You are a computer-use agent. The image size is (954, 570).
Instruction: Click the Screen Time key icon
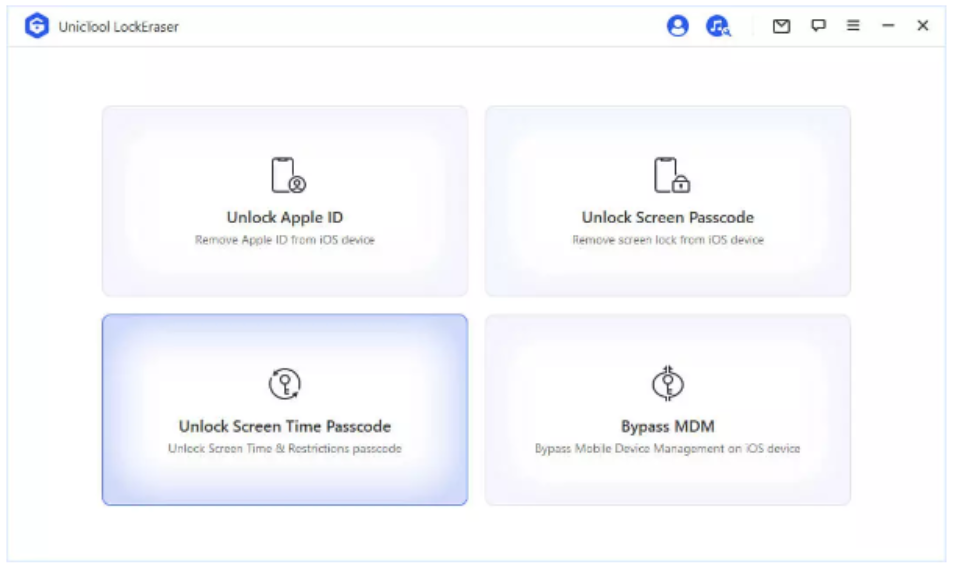click(x=285, y=384)
